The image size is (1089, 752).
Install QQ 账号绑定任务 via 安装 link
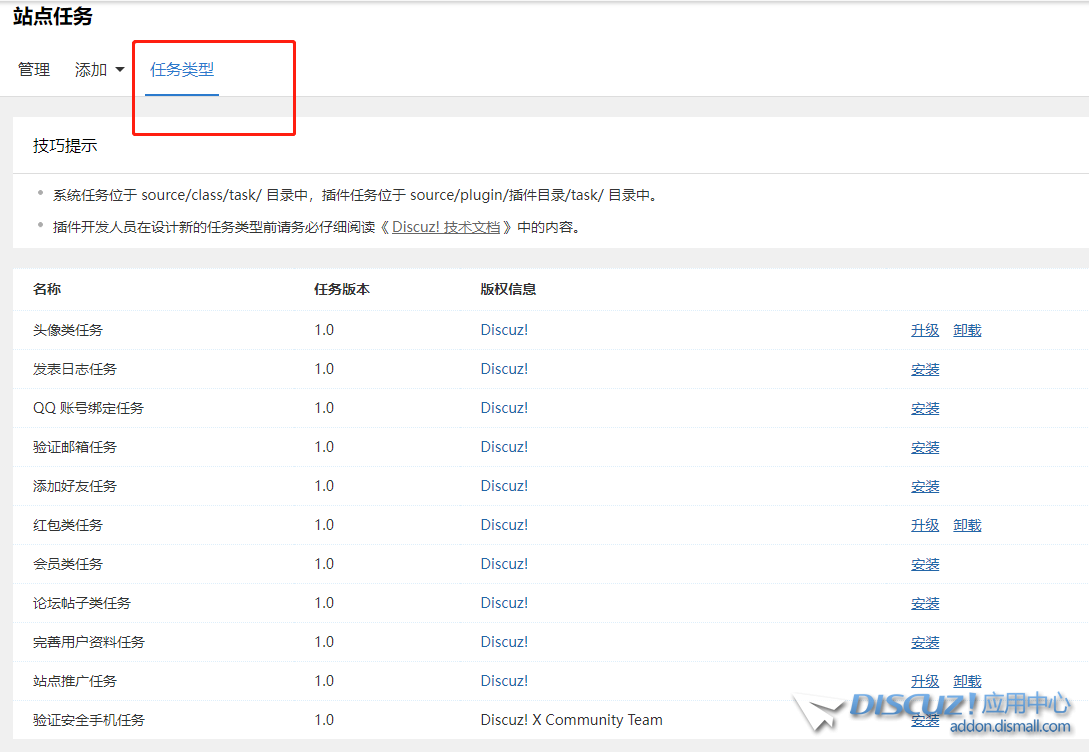(925, 407)
